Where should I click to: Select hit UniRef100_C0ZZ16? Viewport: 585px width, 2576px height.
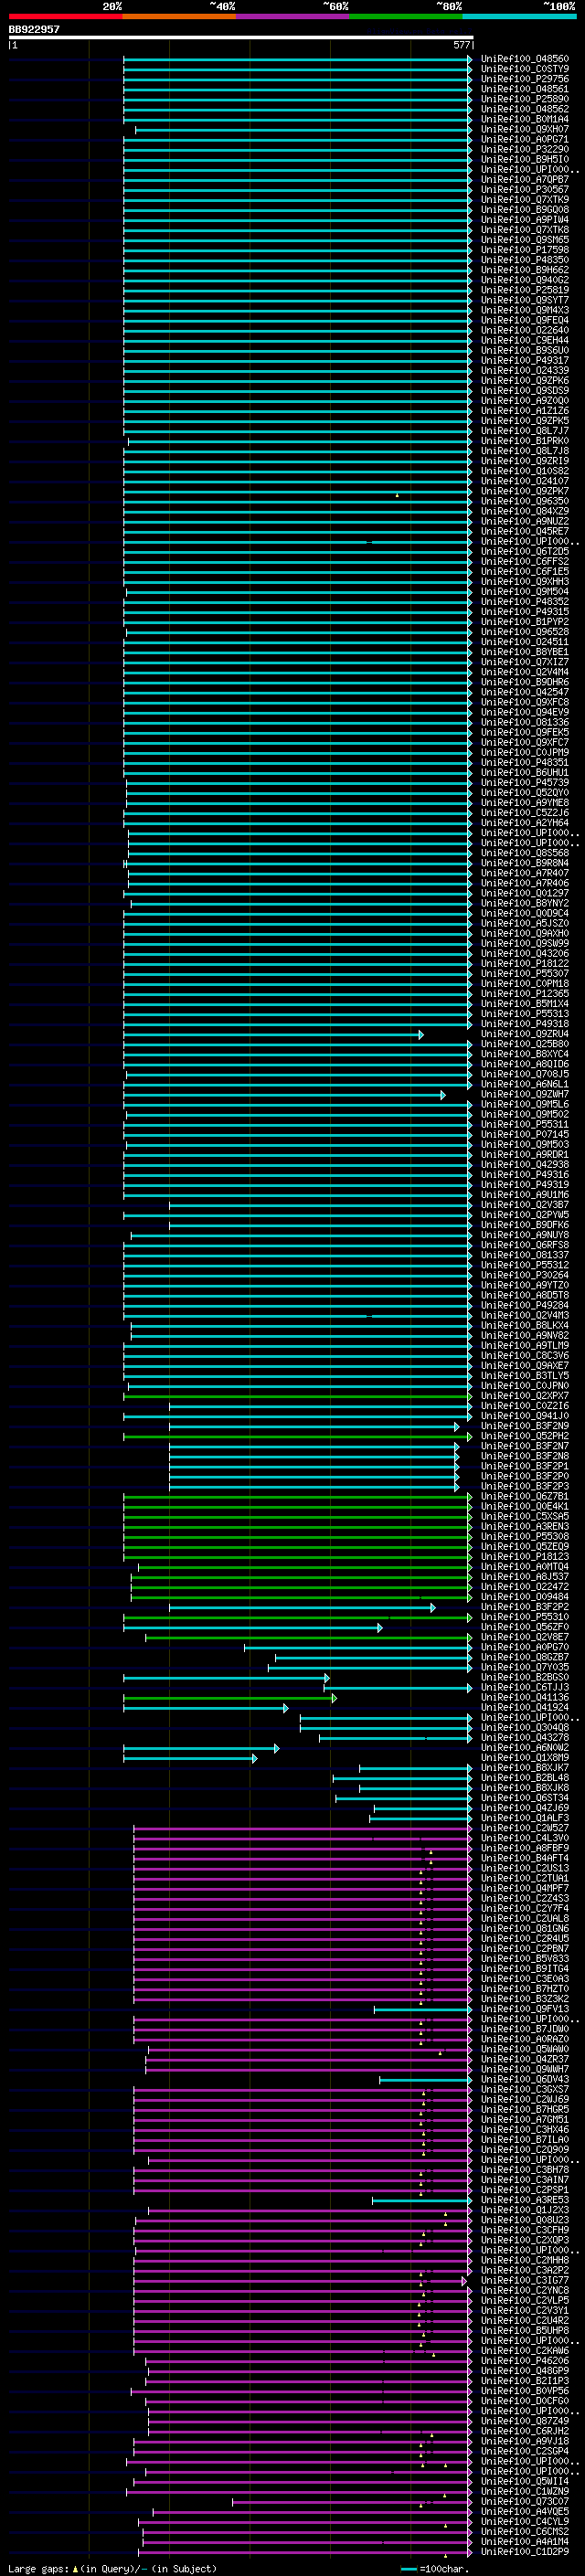(x=524, y=1406)
